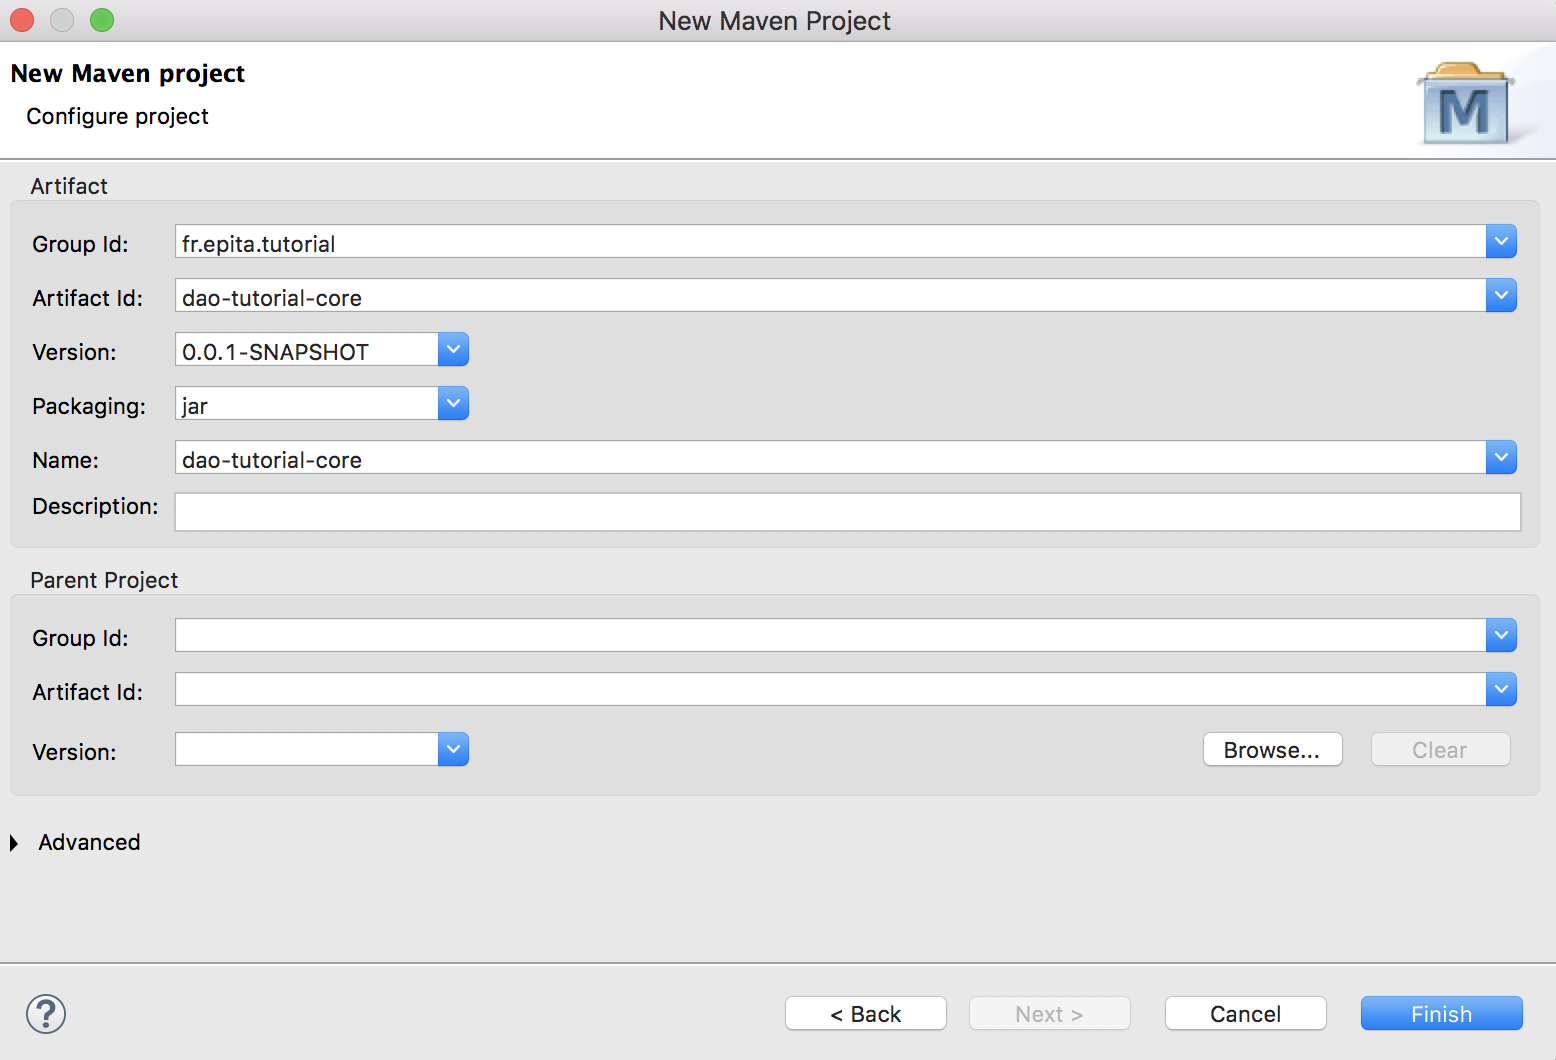
Task: Focus the fr.epita.tutorial Group Id field
Action: pos(830,241)
